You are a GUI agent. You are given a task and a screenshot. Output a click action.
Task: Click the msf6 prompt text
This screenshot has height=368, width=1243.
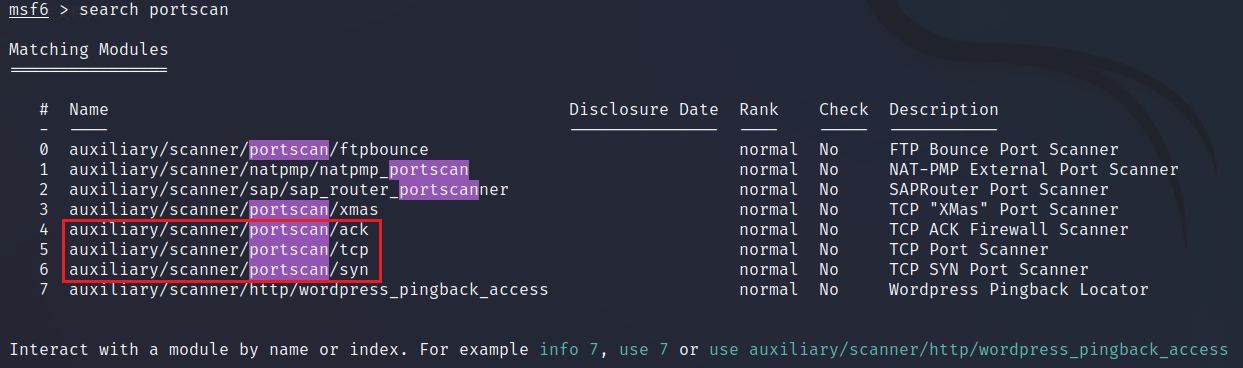(x=29, y=9)
